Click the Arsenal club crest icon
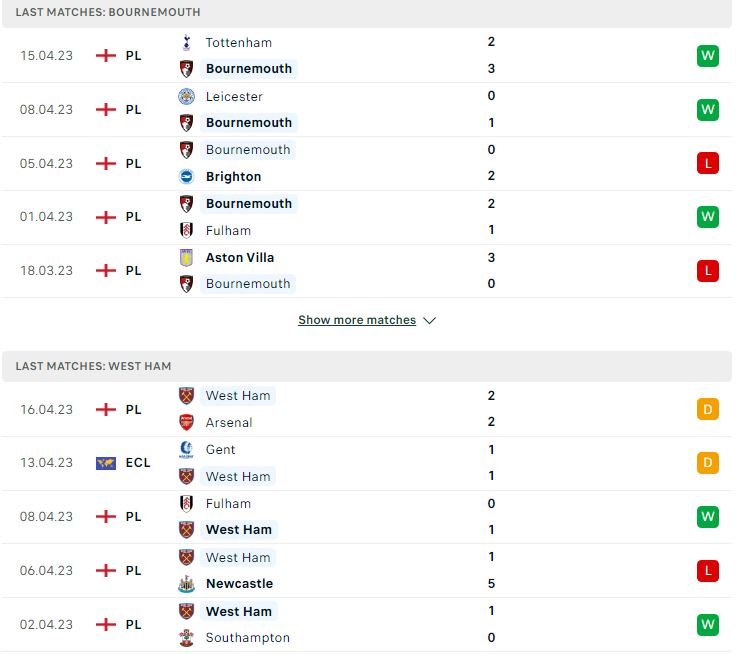The image size is (745, 654). 186,422
